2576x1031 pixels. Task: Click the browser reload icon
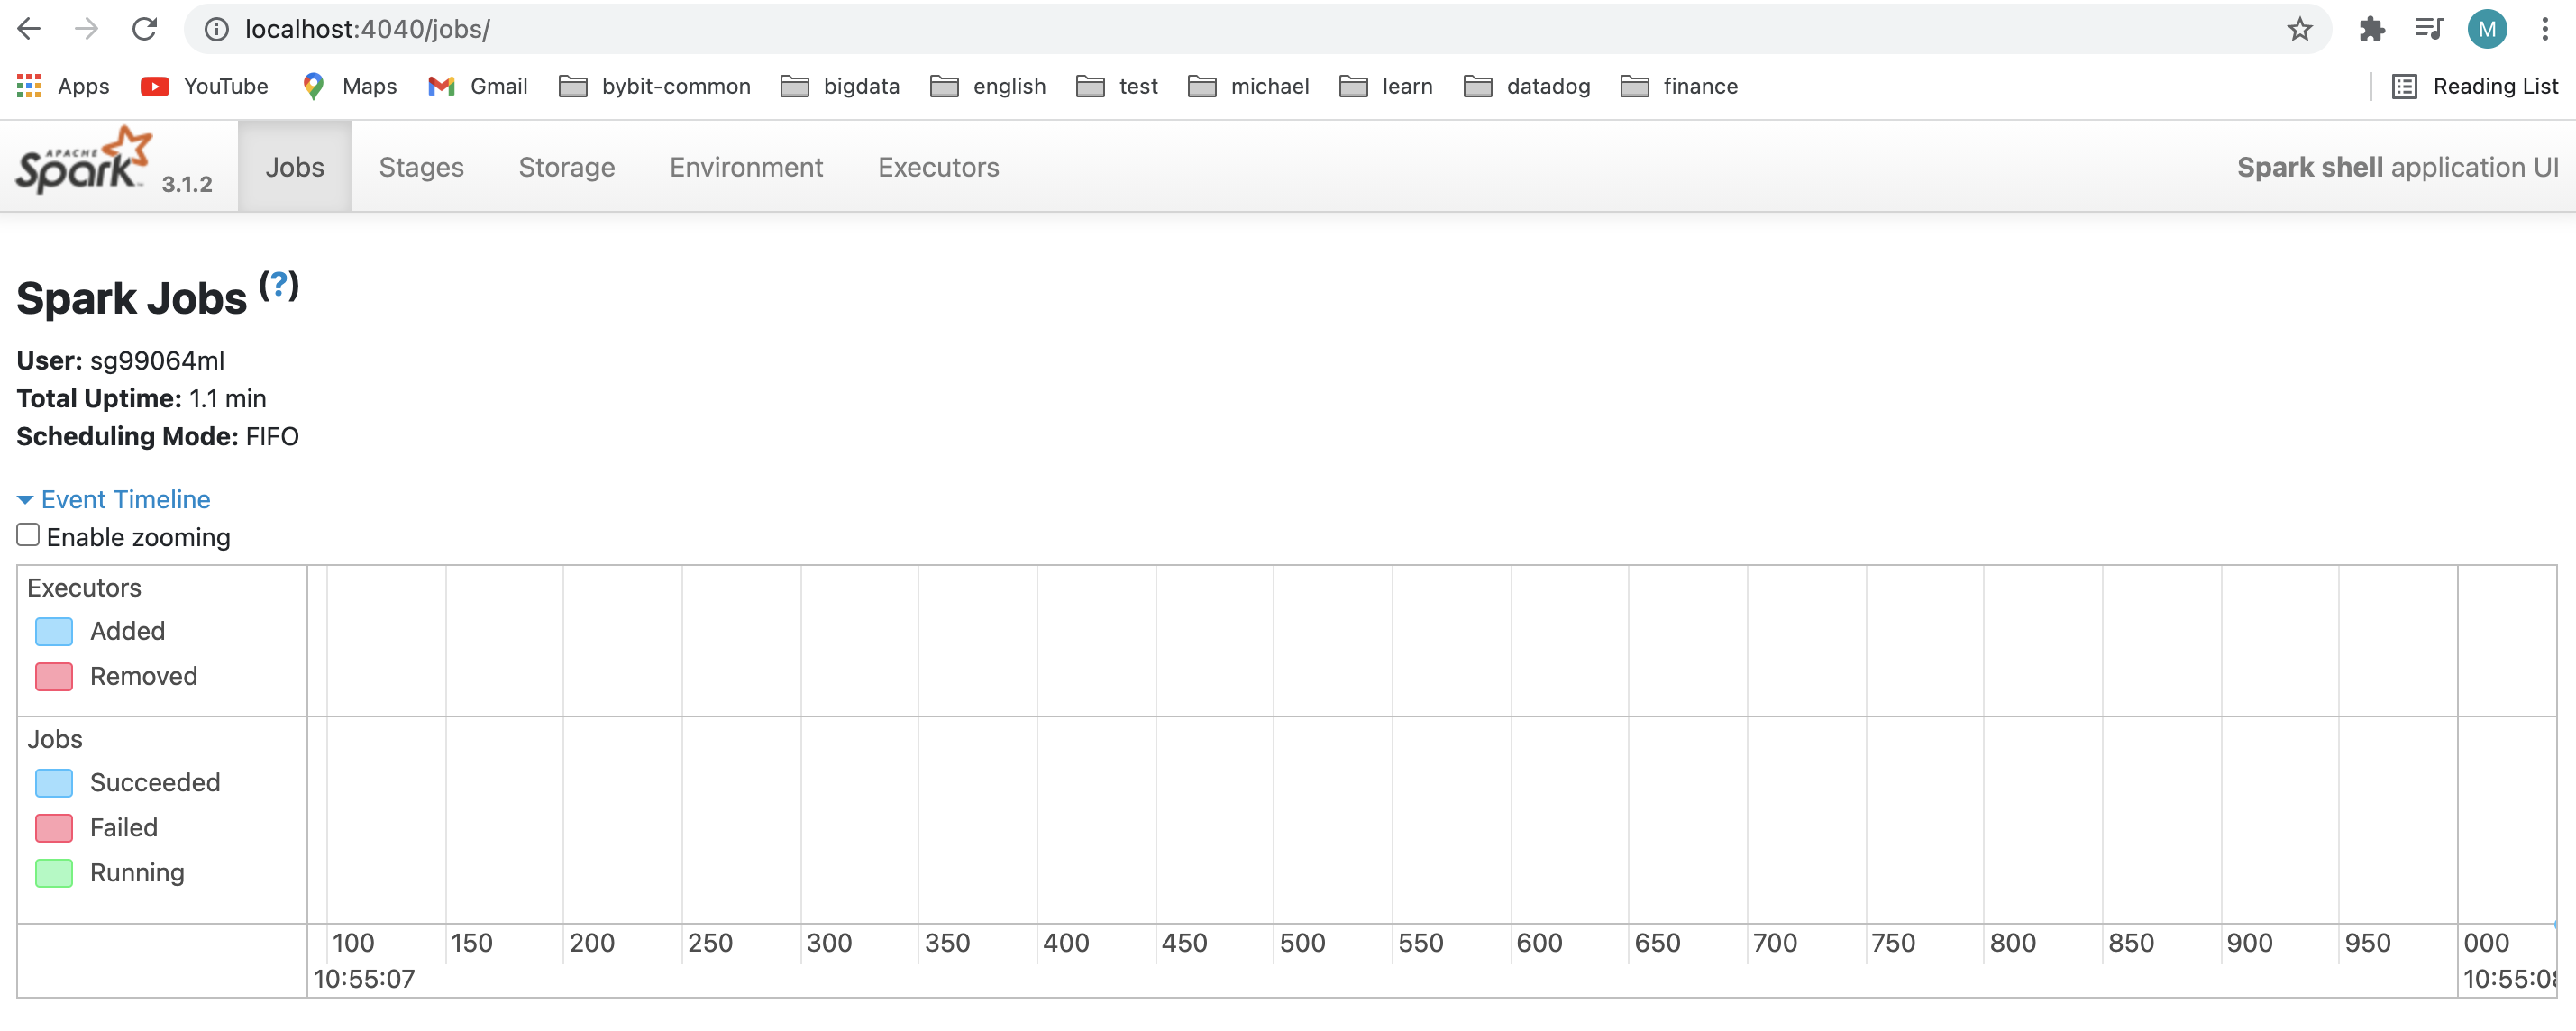tap(145, 29)
